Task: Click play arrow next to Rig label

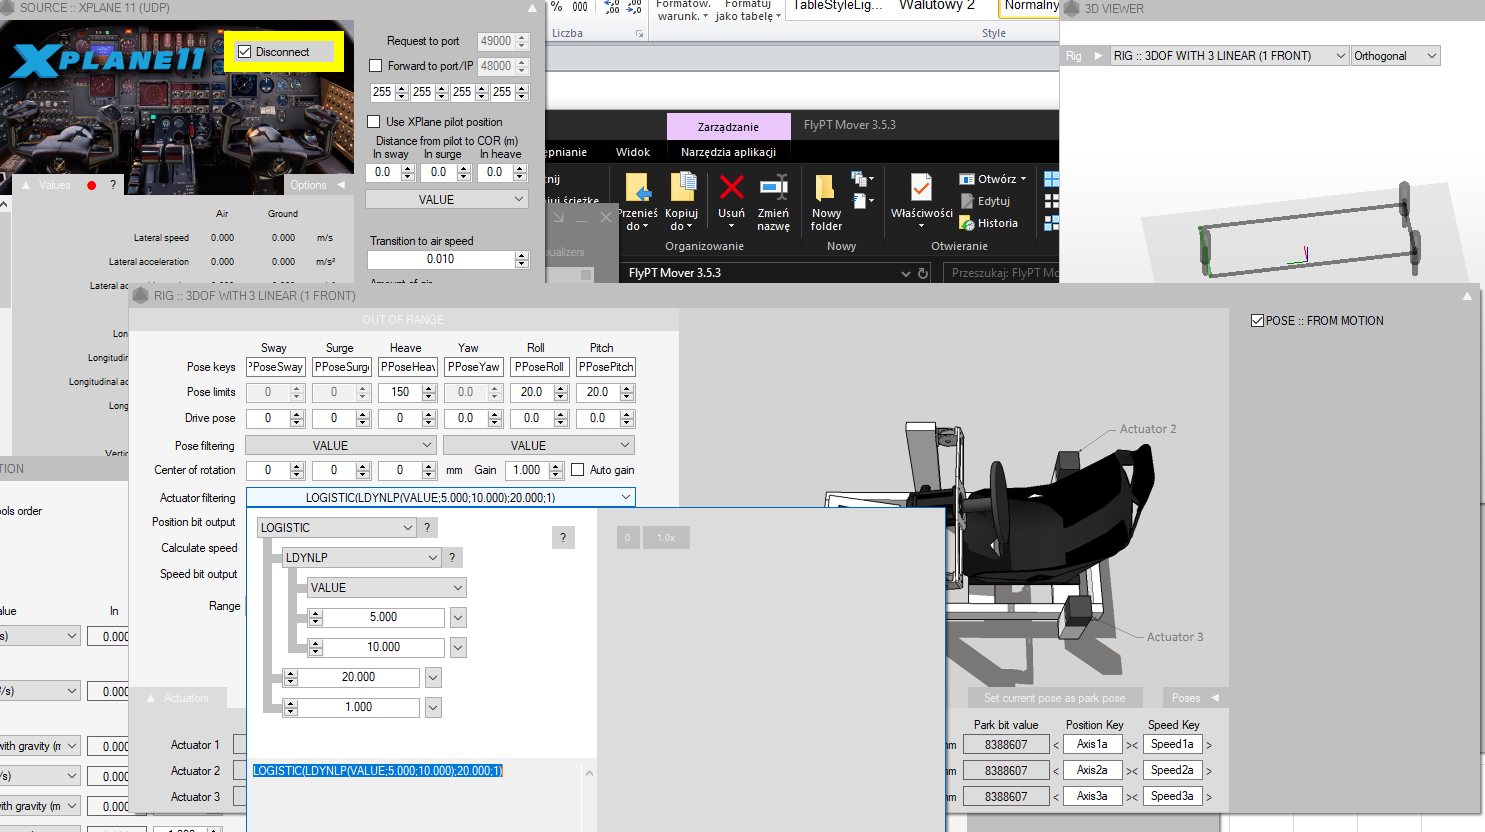Action: (1098, 56)
